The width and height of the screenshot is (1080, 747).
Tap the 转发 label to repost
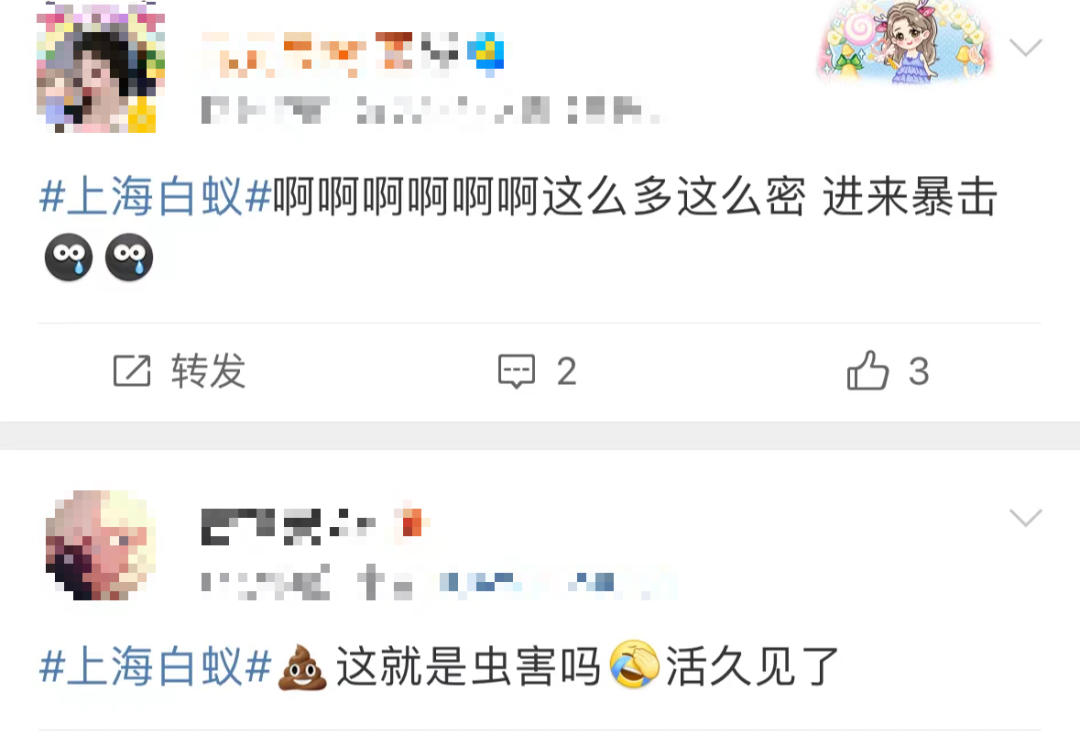tap(208, 371)
